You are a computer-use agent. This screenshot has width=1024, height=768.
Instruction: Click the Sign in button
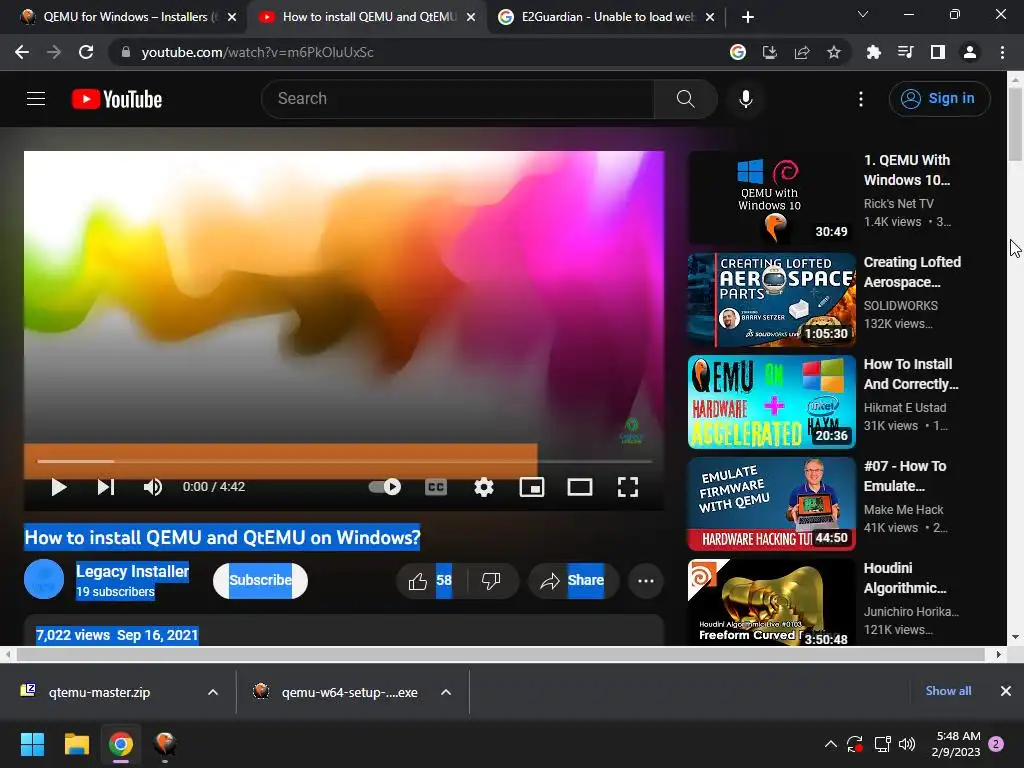tap(938, 99)
